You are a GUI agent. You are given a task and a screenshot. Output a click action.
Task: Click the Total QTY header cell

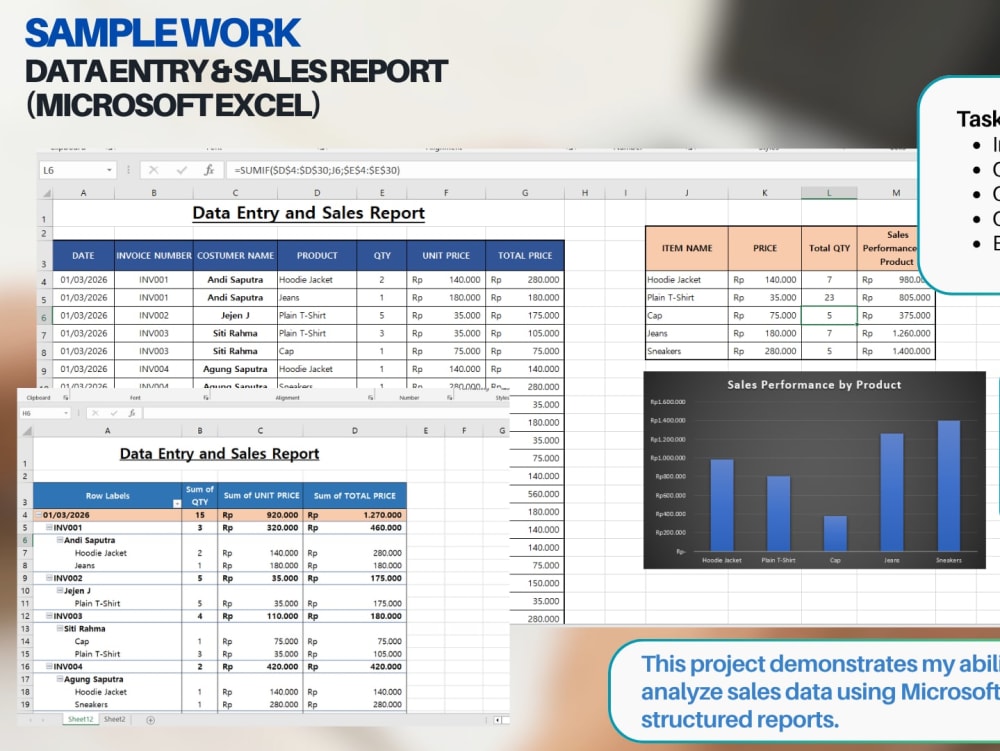point(829,248)
